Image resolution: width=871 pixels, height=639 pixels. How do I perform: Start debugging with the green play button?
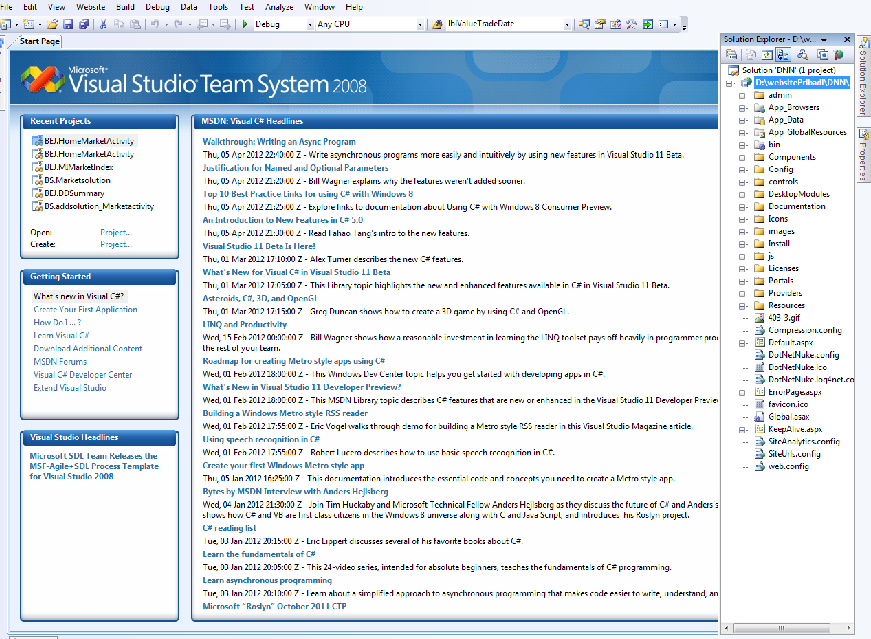tap(245, 22)
